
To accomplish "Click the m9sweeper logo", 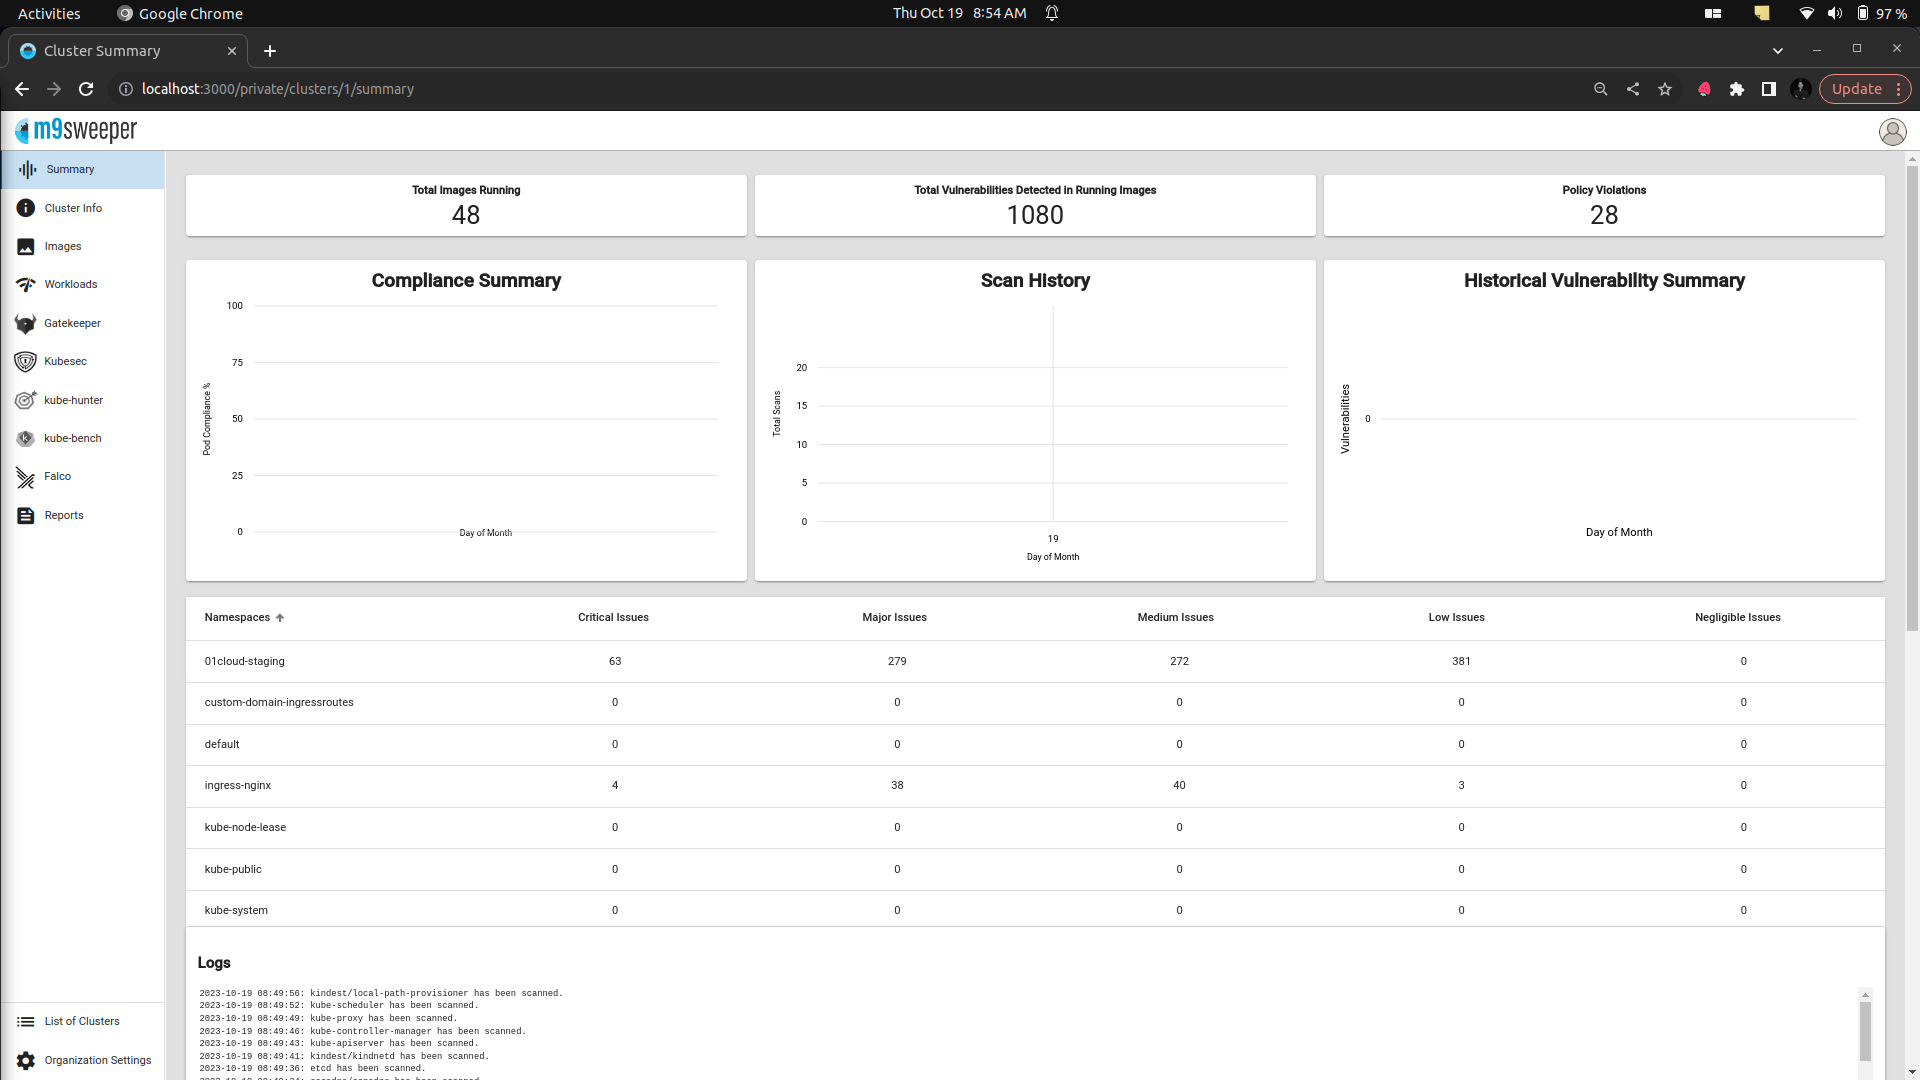I will click(76, 130).
